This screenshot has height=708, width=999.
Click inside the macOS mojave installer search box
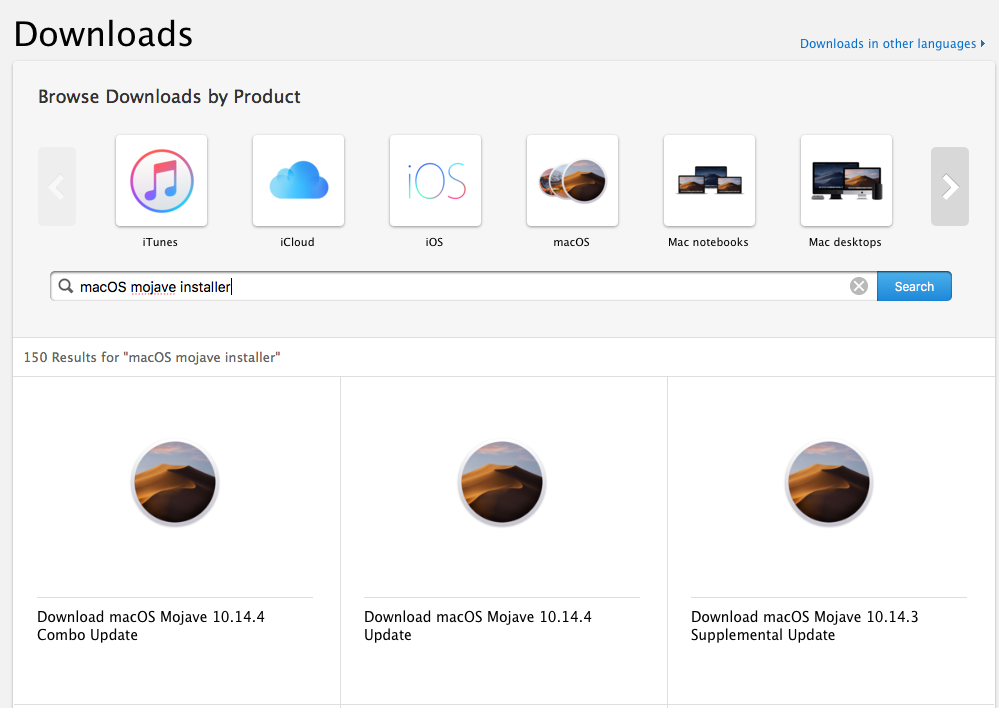(500, 287)
